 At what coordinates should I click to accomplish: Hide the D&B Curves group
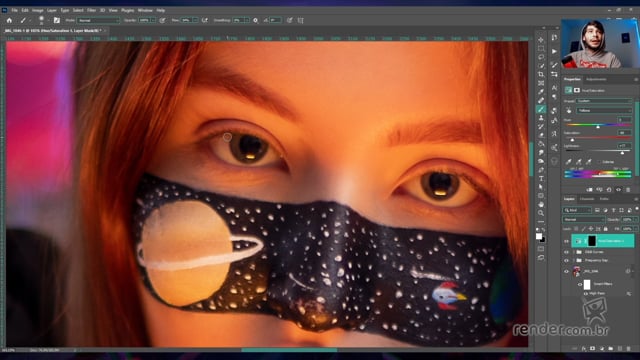coord(566,252)
